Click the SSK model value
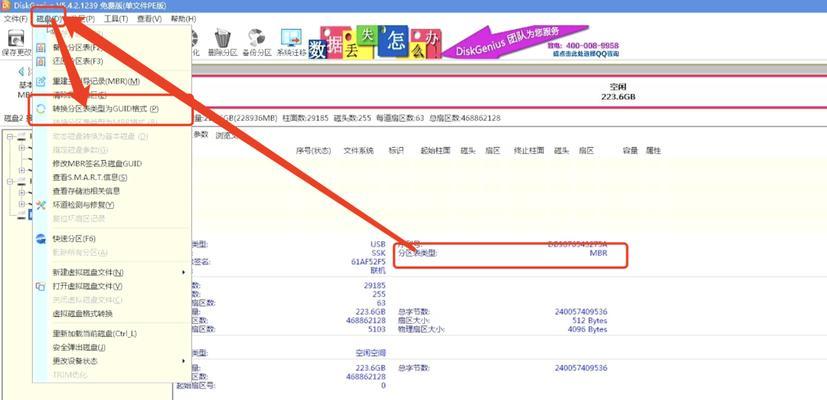 coord(379,253)
